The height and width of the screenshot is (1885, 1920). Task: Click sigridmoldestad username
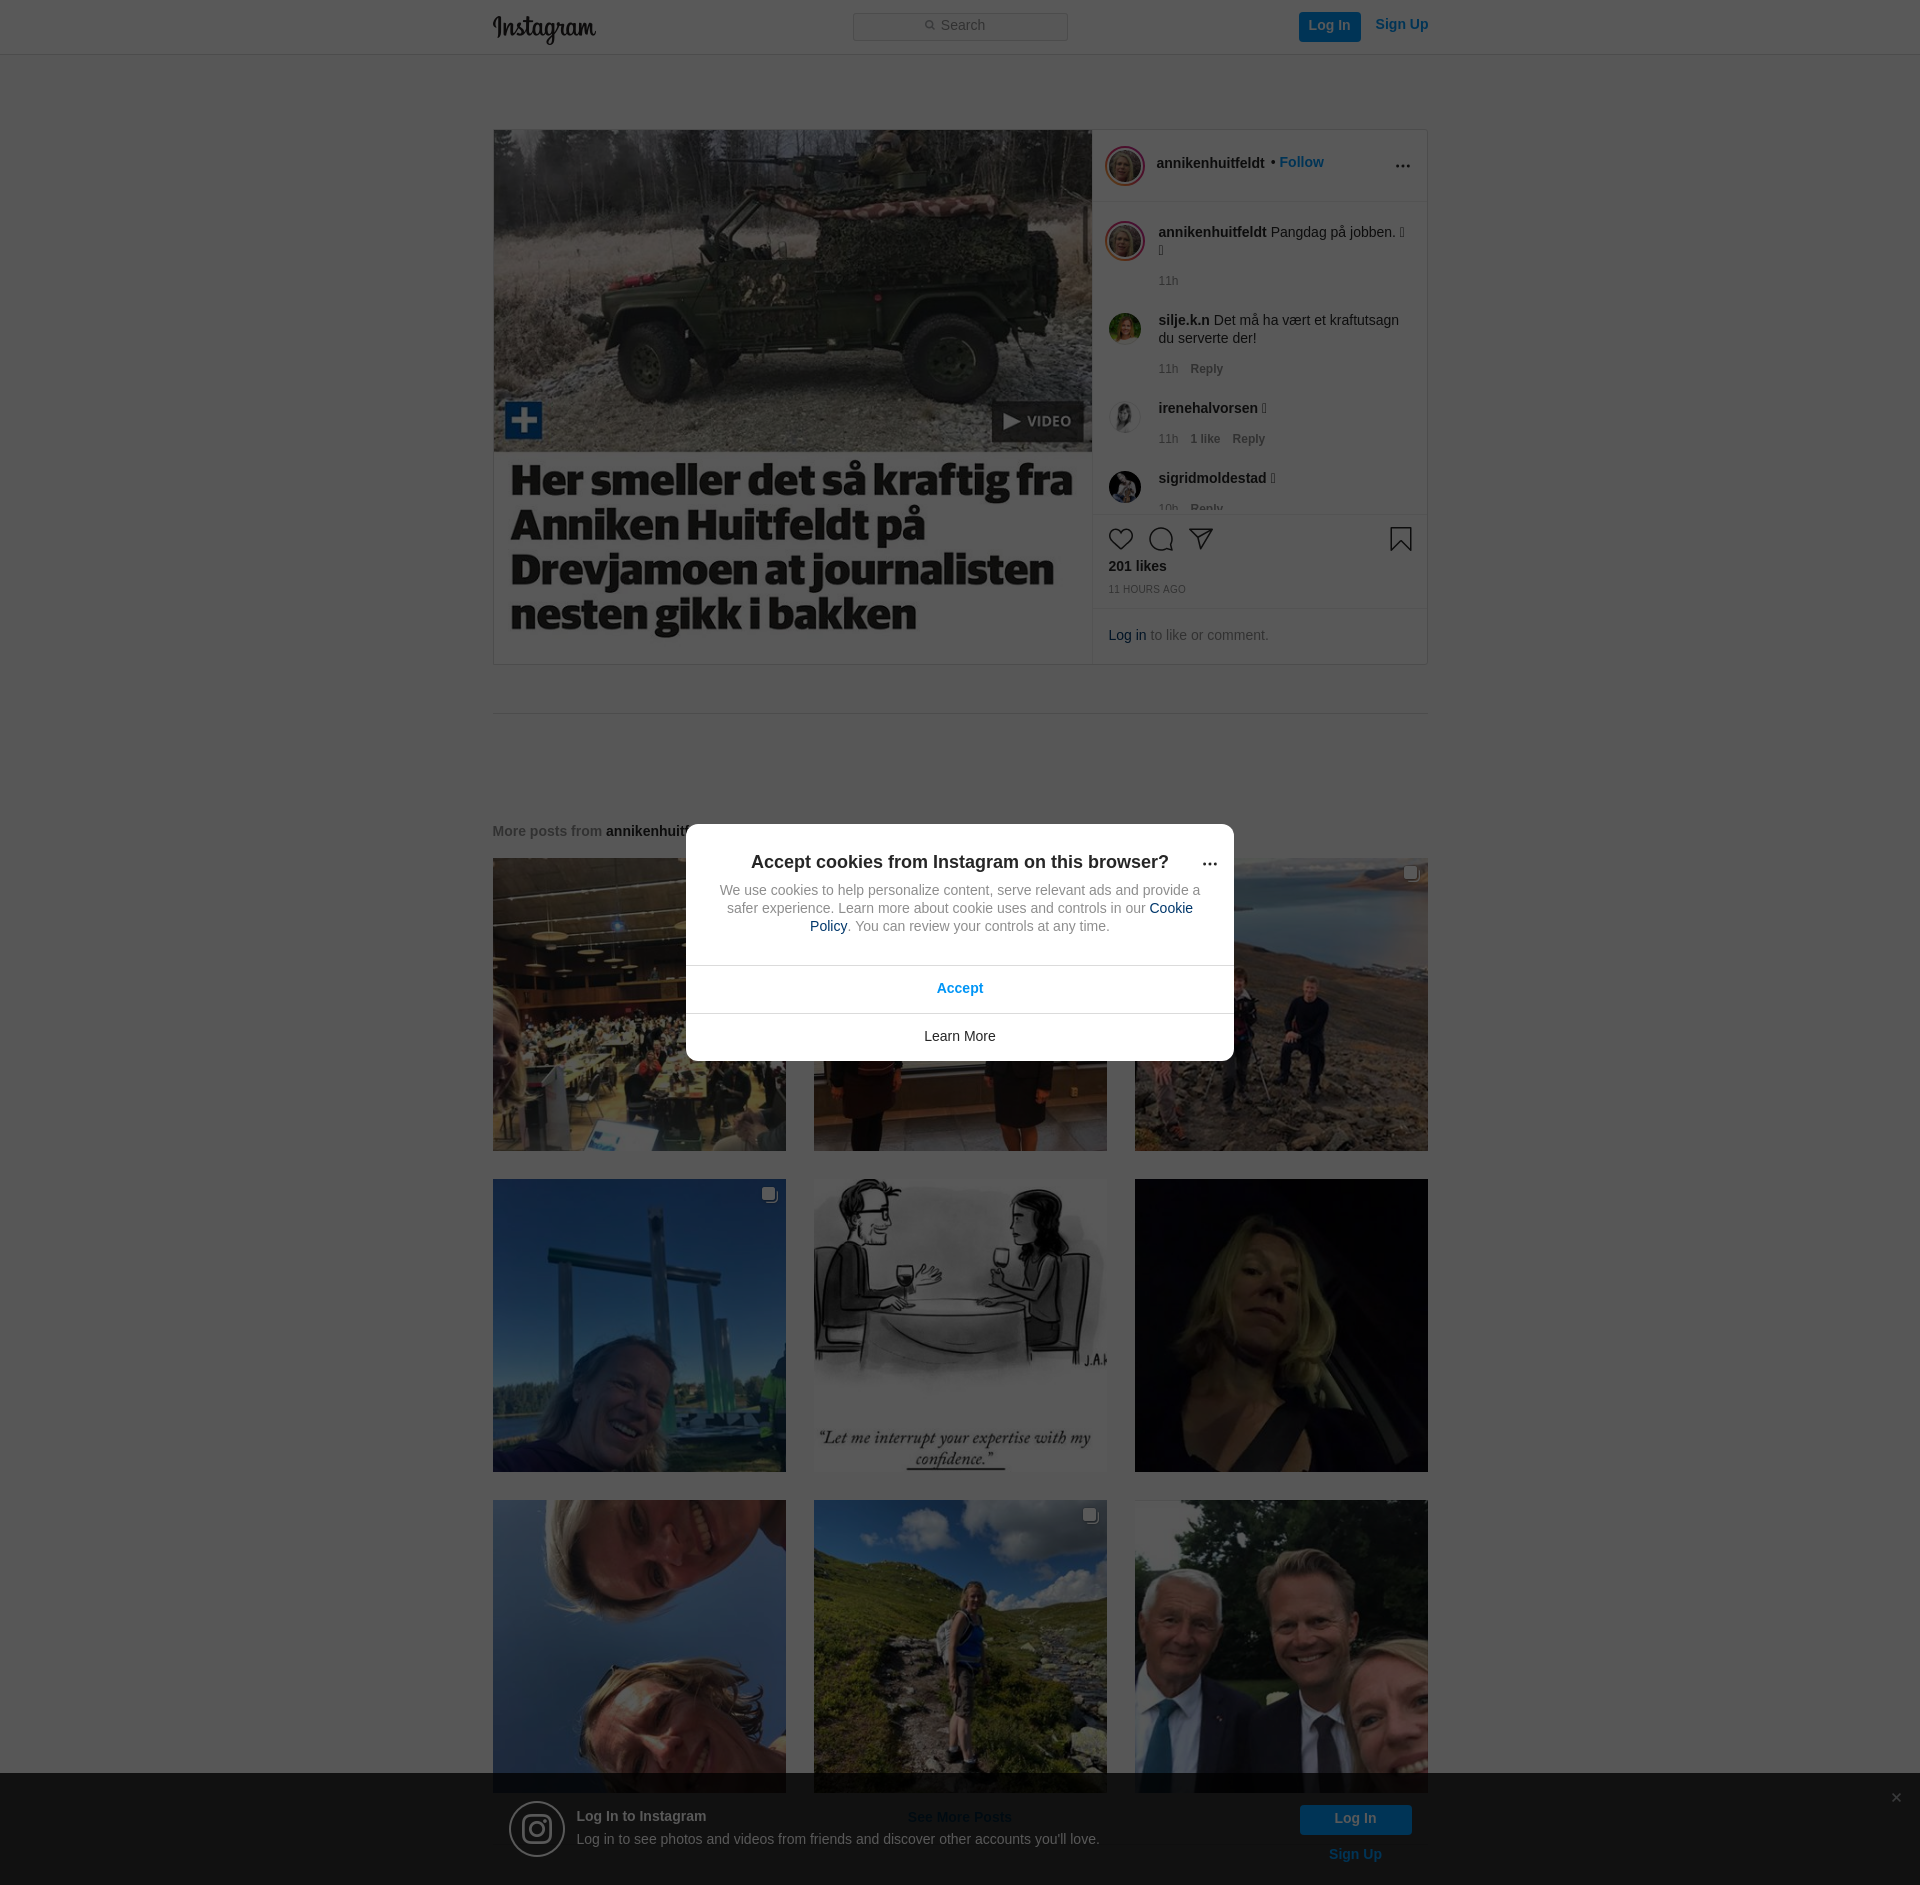[x=1212, y=478]
